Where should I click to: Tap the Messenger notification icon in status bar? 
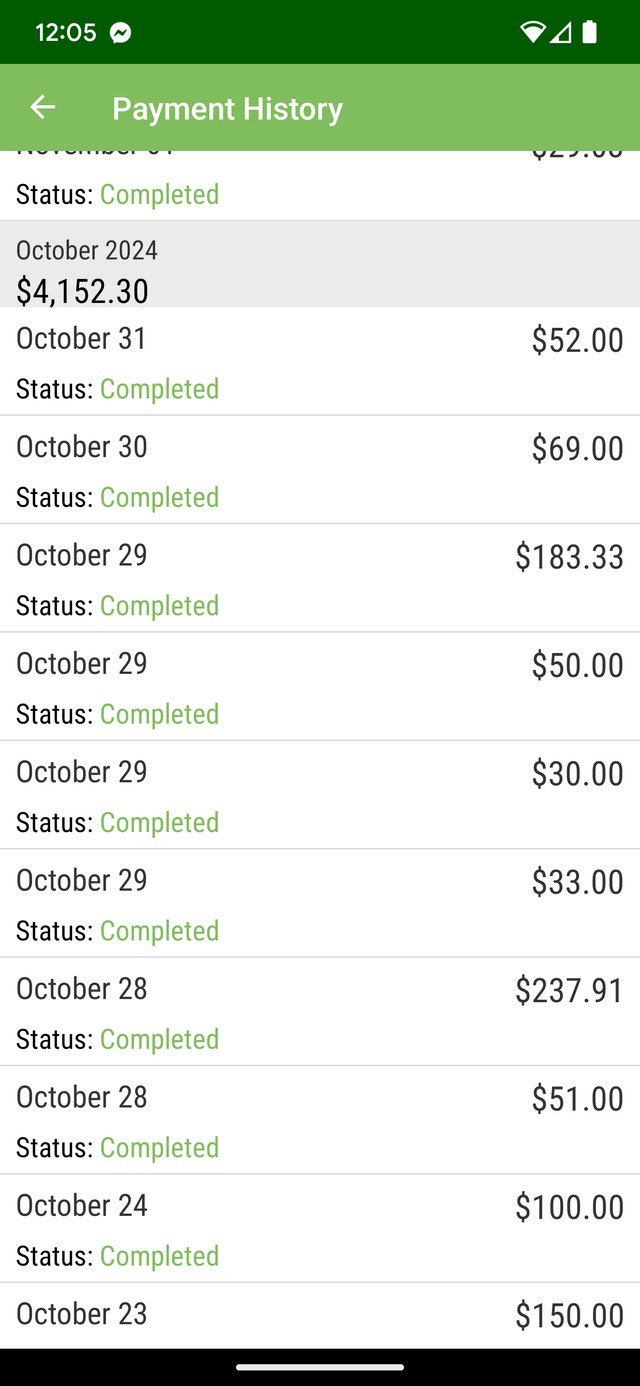(121, 33)
